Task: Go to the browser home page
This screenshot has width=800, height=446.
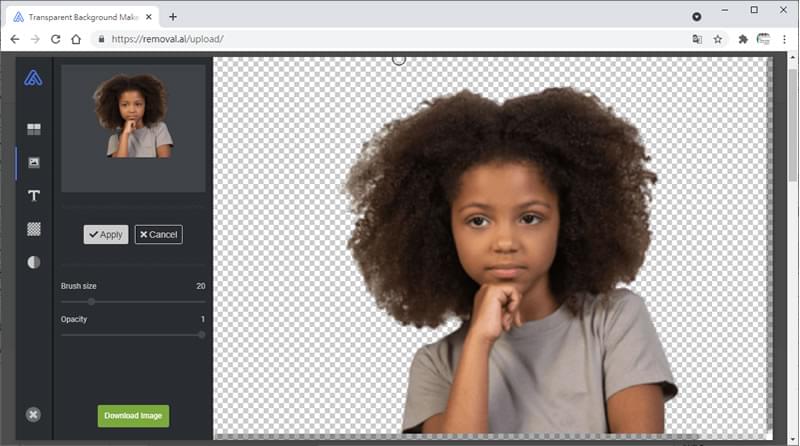Action: [x=76, y=39]
